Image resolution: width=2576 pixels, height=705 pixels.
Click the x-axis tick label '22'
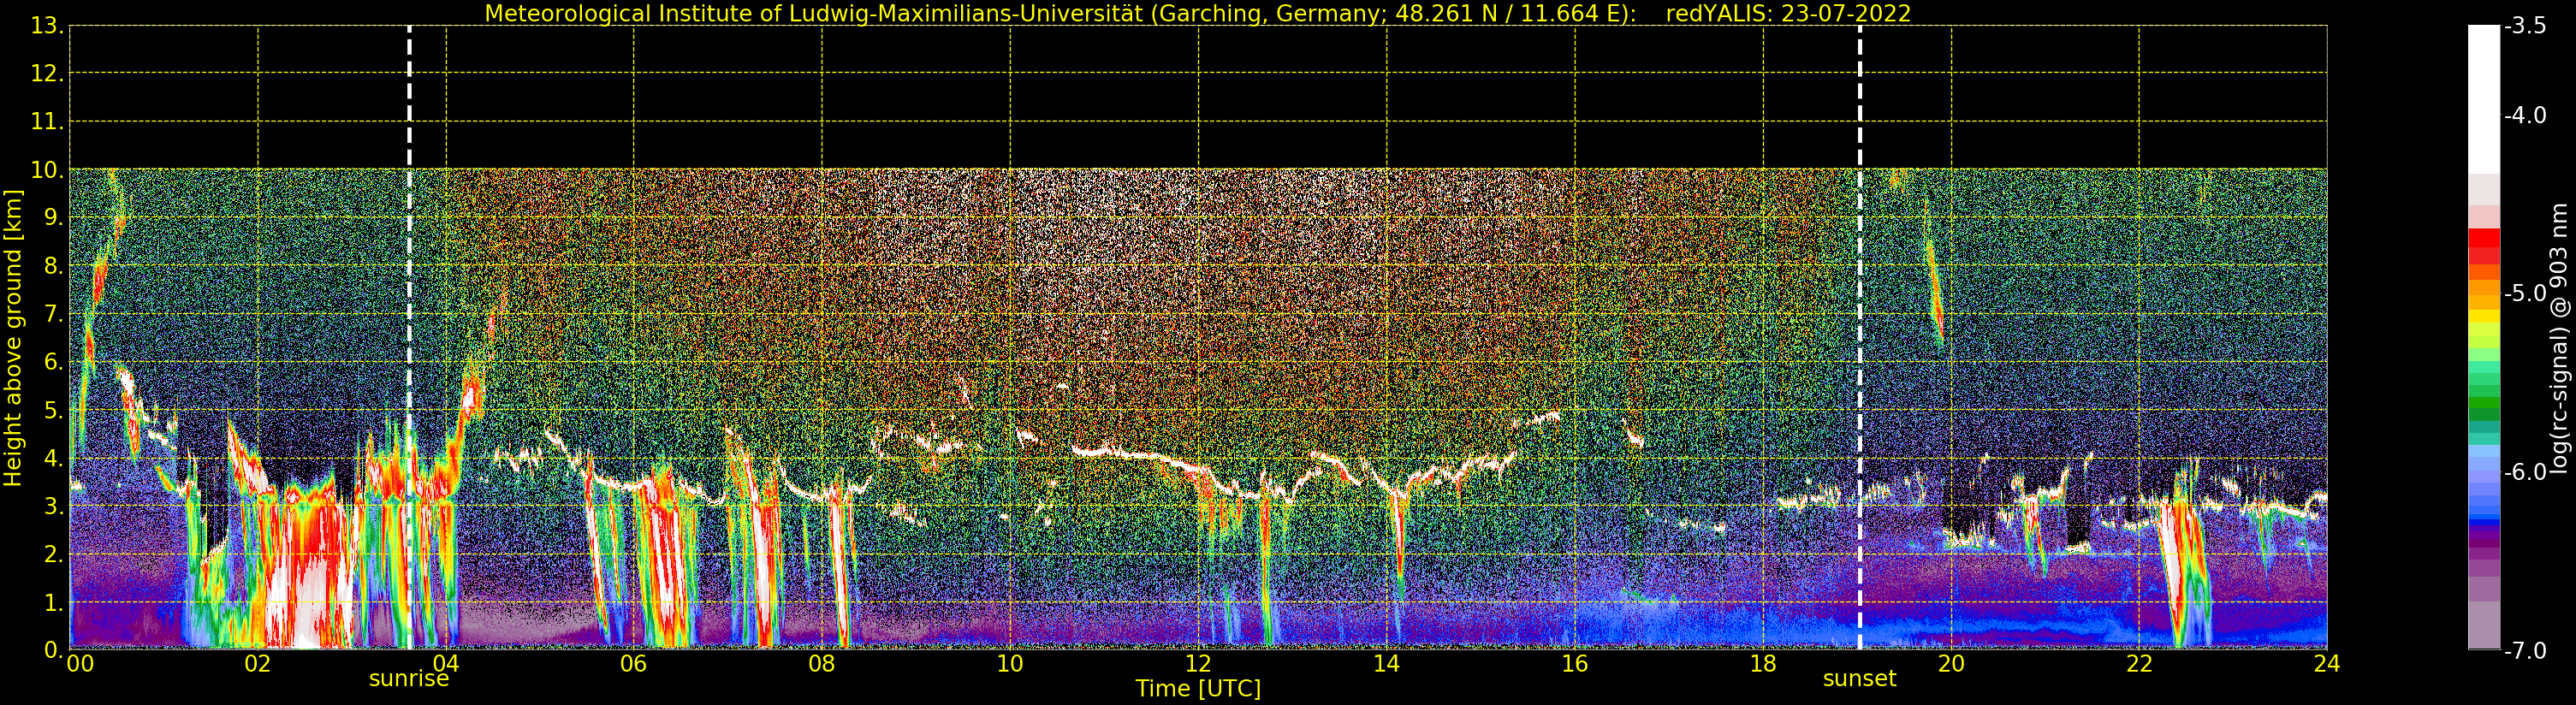point(2139,664)
